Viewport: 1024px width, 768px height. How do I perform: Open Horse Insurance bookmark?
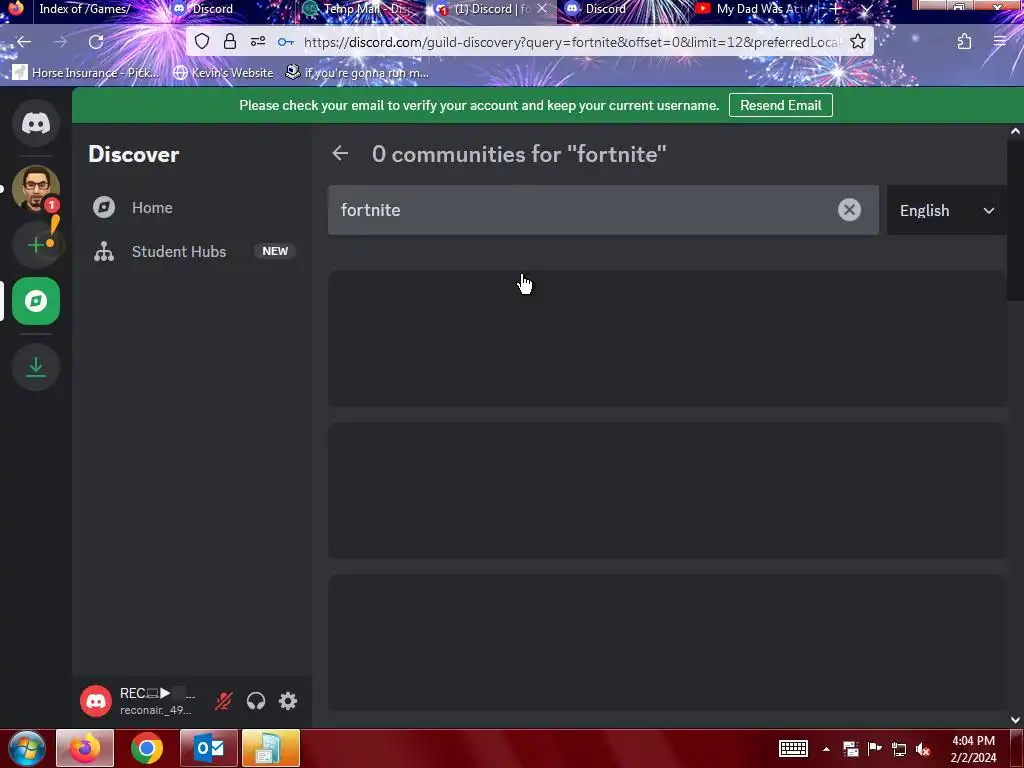(x=86, y=72)
